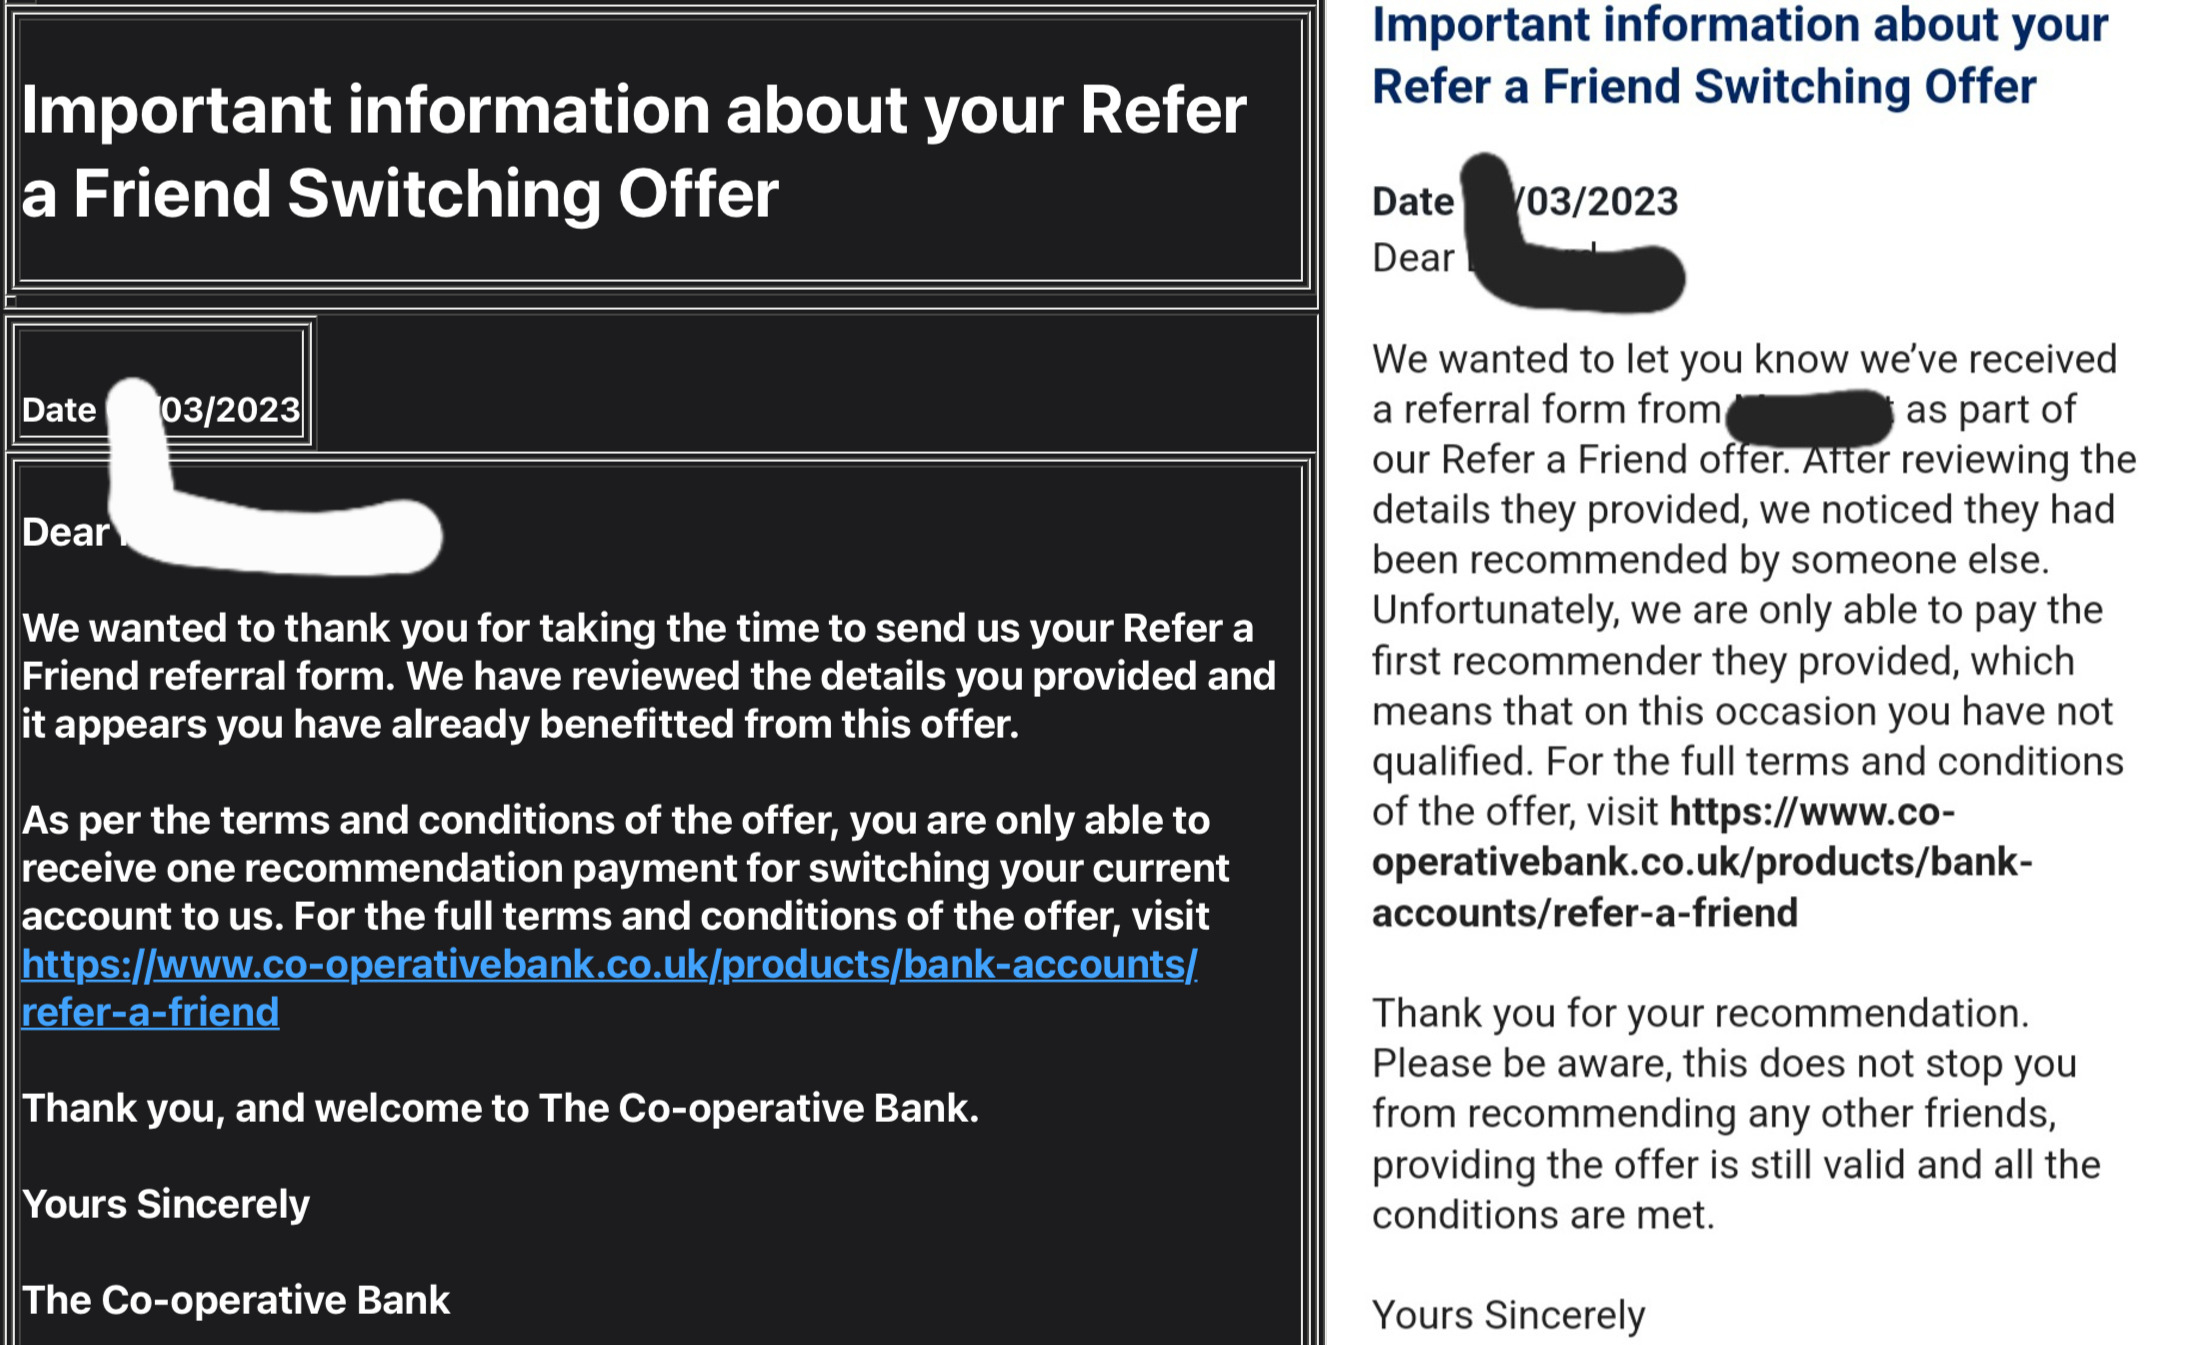Viewport: 2186px width, 1345px height.
Task: Open the co-operativebank.co.uk link in dark email
Action: pyautogui.click(x=609, y=988)
